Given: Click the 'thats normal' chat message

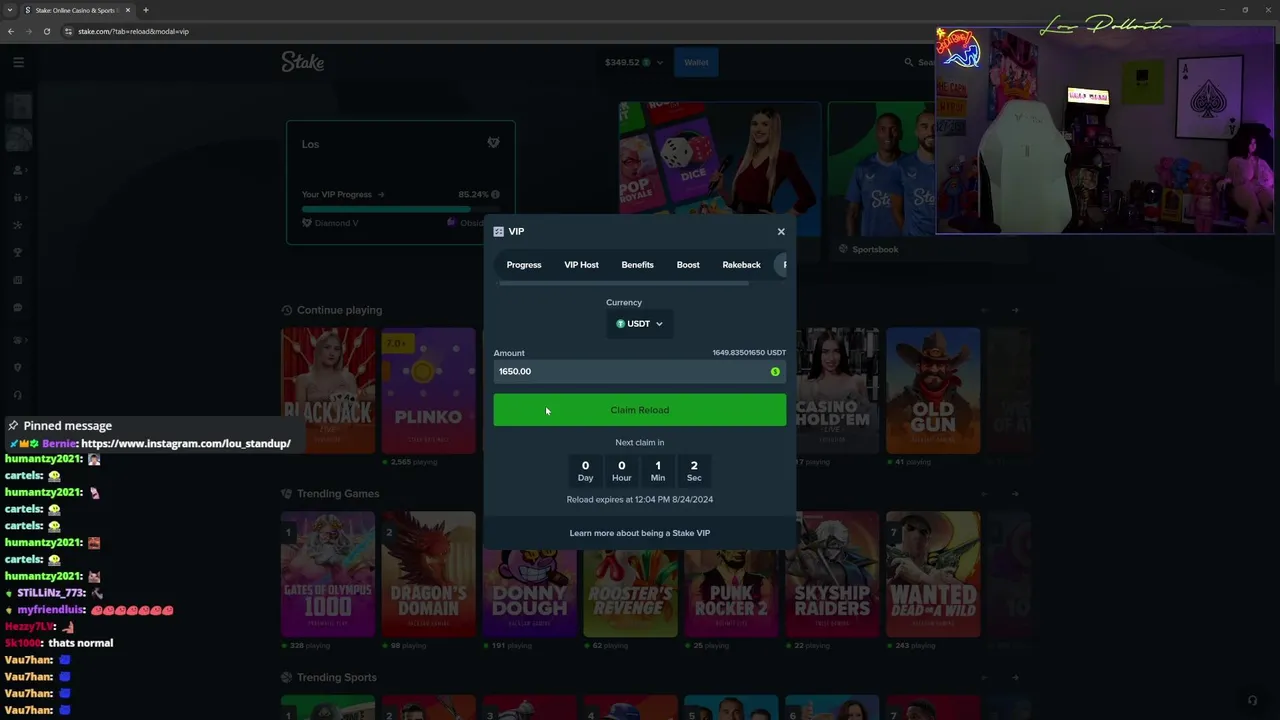Looking at the screenshot, I should pyautogui.click(x=81, y=643).
